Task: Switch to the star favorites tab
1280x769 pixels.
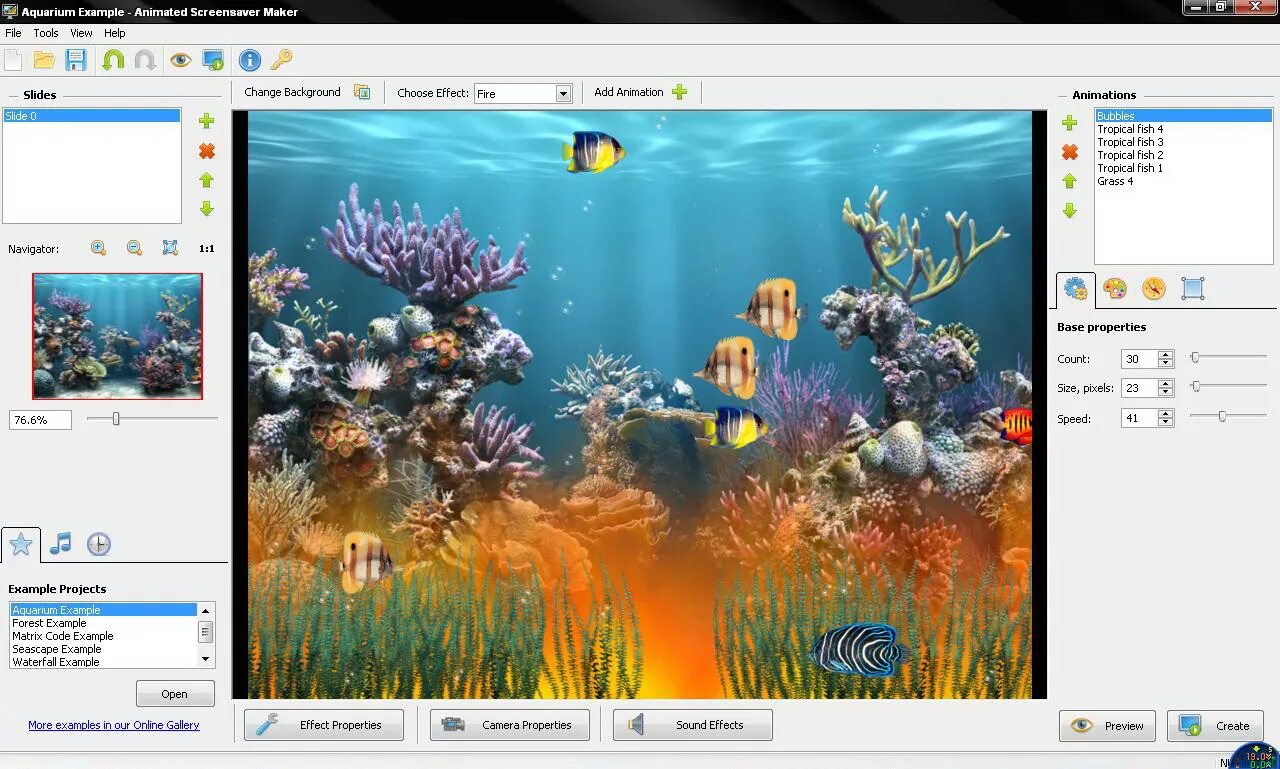Action: 21,544
